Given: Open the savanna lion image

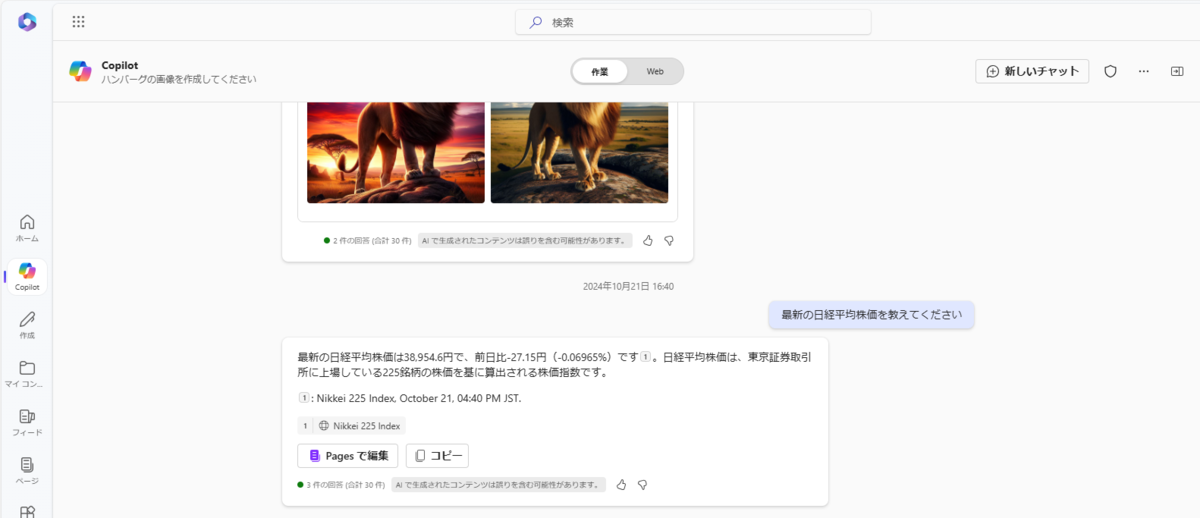Looking at the screenshot, I should pyautogui.click(x=579, y=152).
